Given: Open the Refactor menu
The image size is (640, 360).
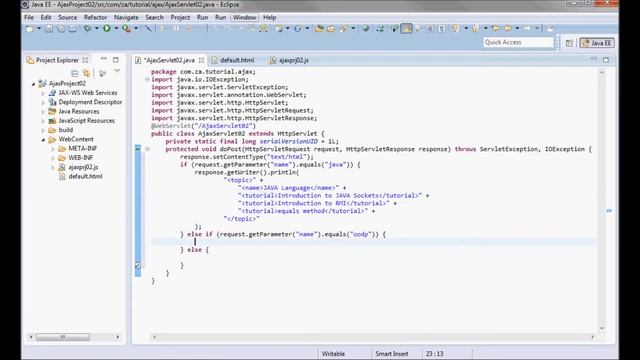Looking at the screenshot, I should coord(95,17).
